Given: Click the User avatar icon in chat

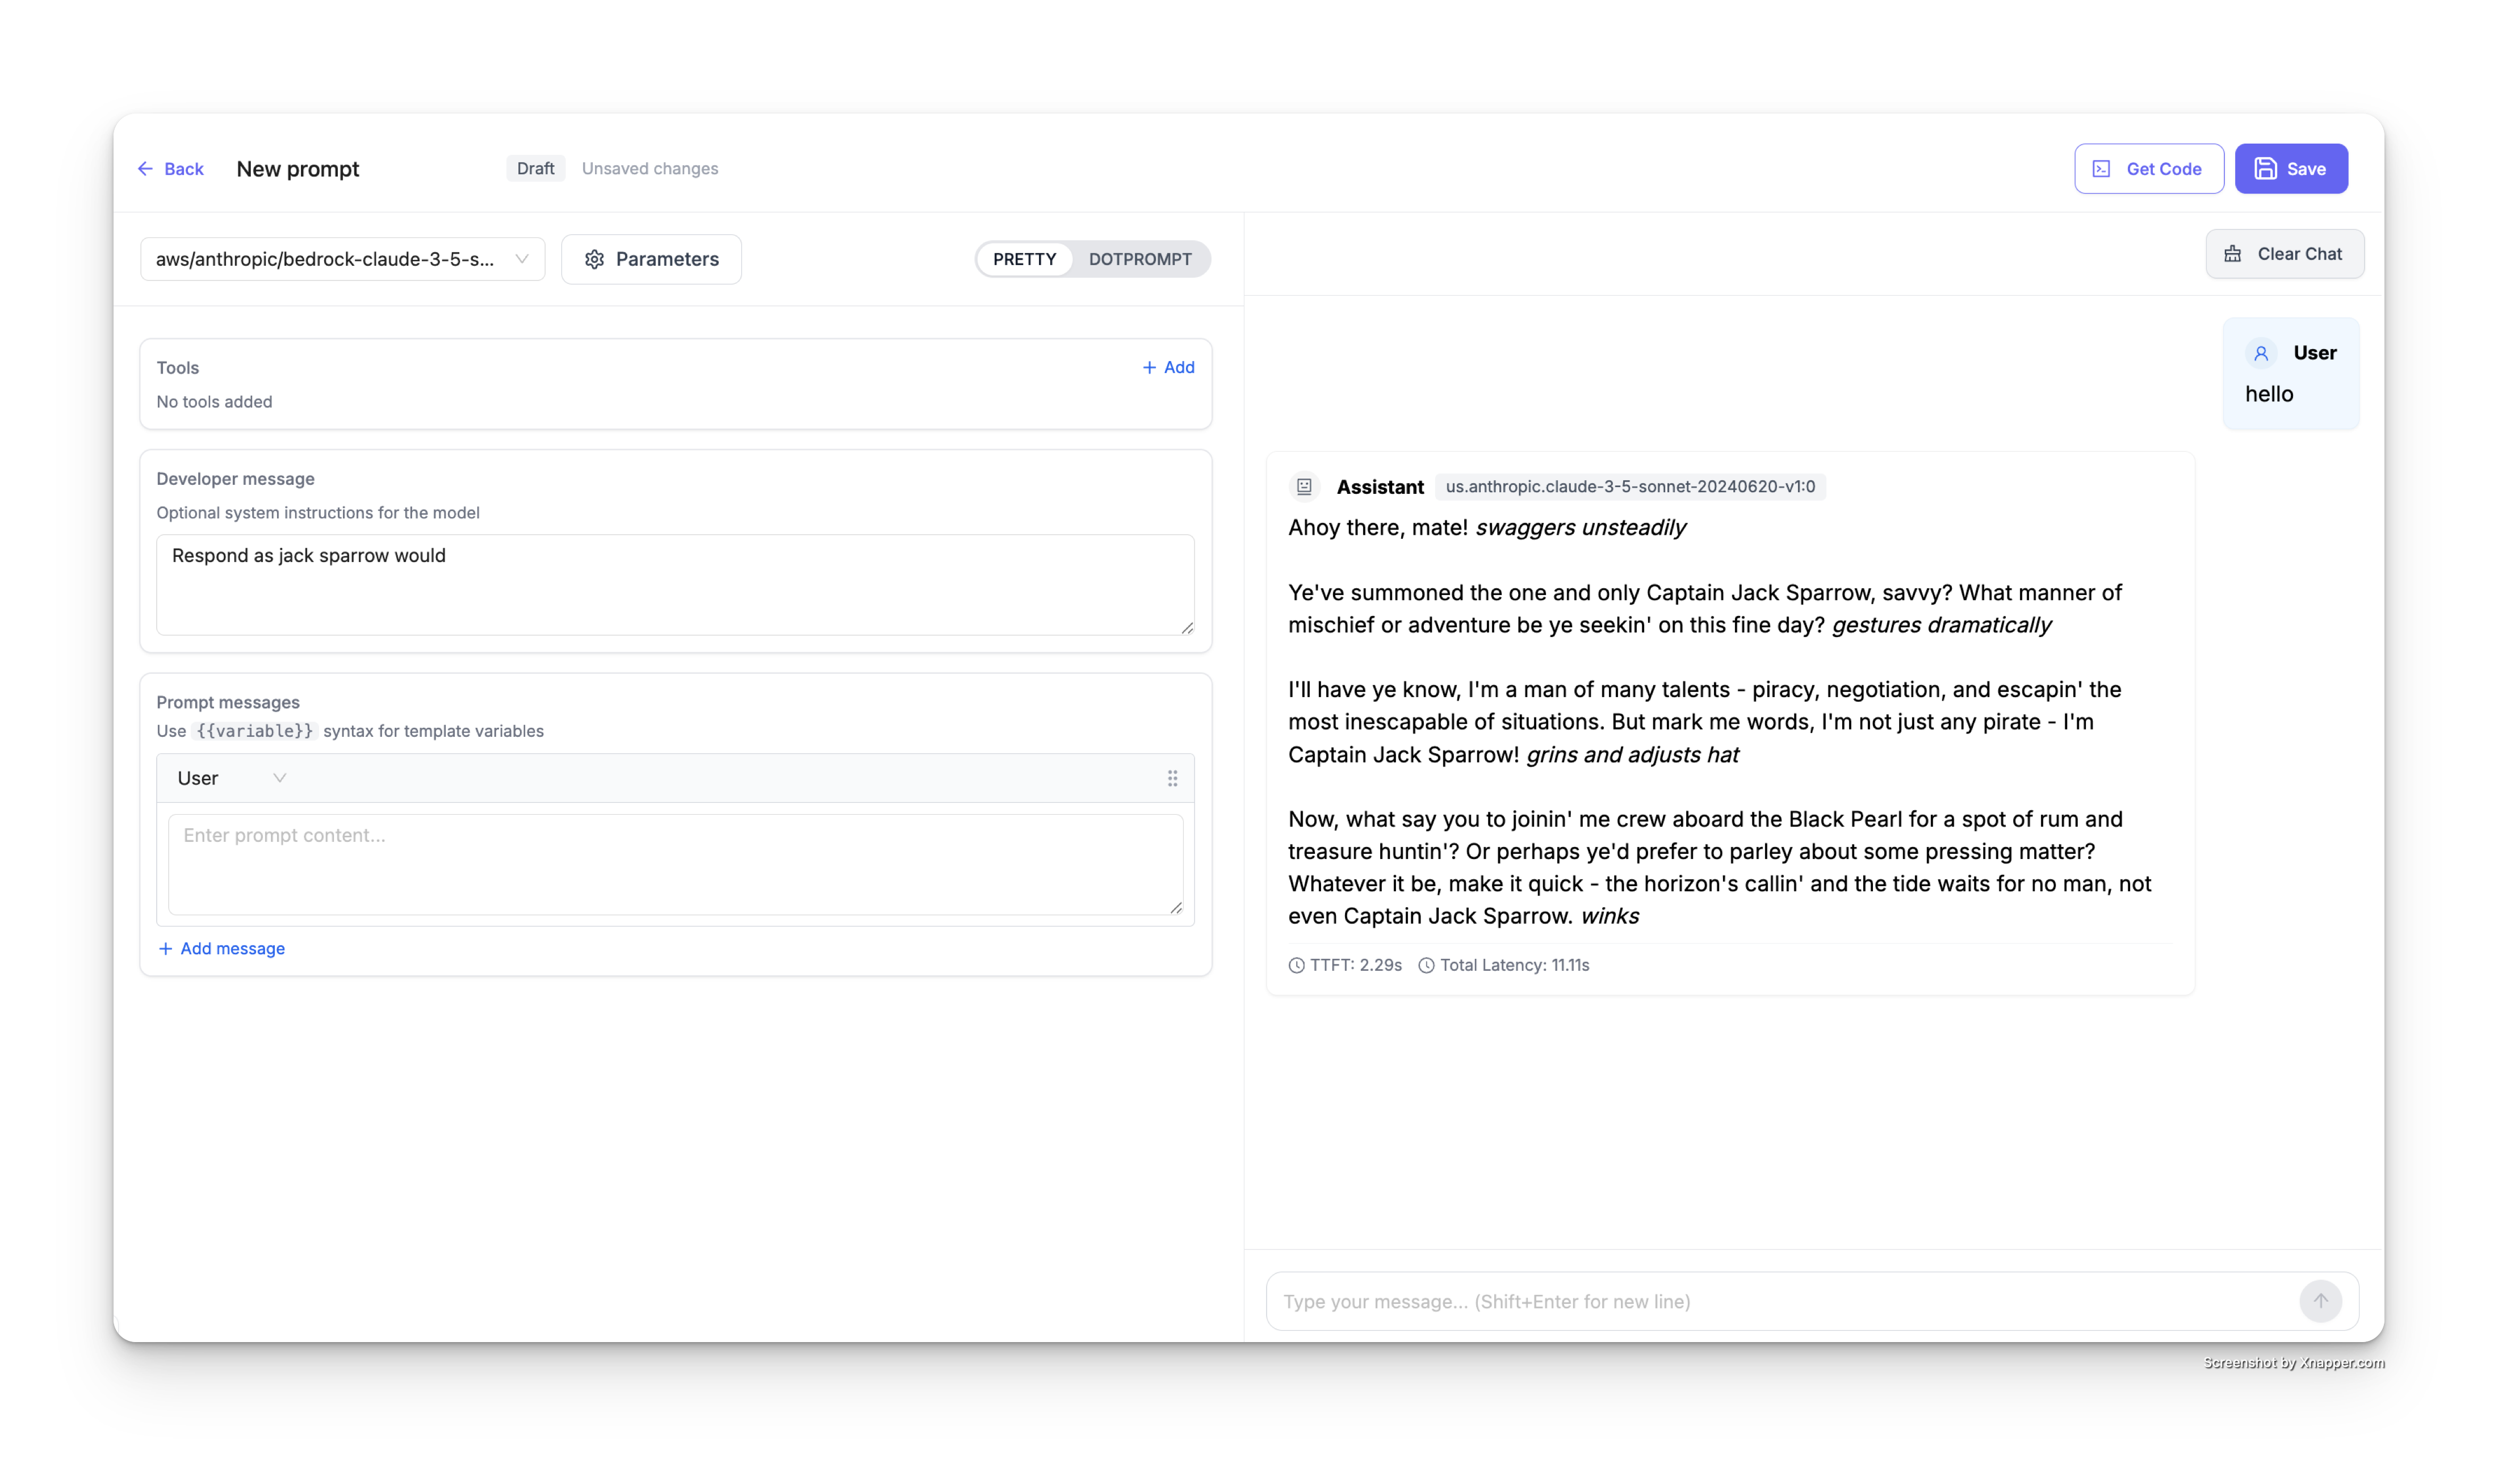Looking at the screenshot, I should coord(2261,353).
